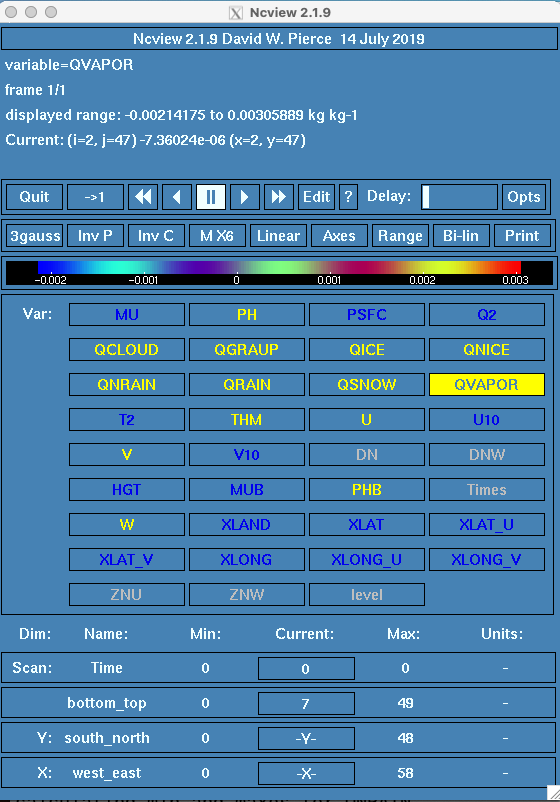This screenshot has height=802, width=560.
Task: Step forward one frame with right arrow
Action: pos(244,197)
